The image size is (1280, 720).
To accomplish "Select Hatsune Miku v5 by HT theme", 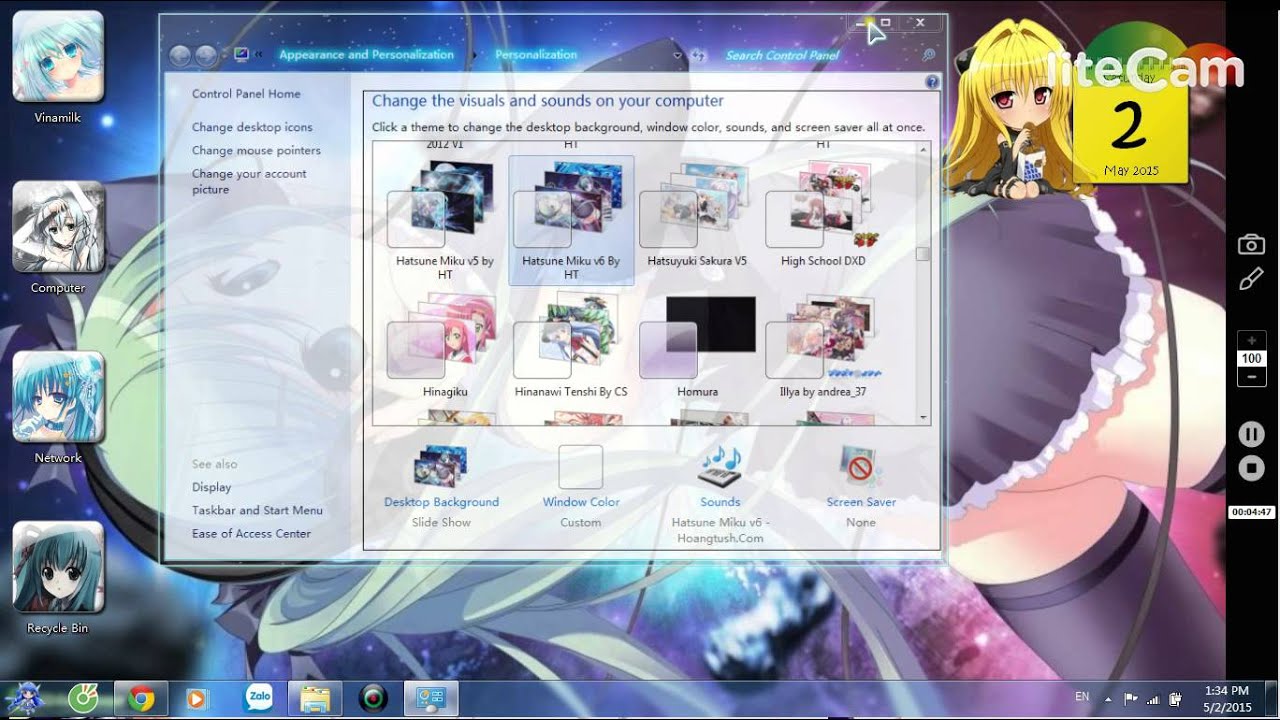I will 444,220.
